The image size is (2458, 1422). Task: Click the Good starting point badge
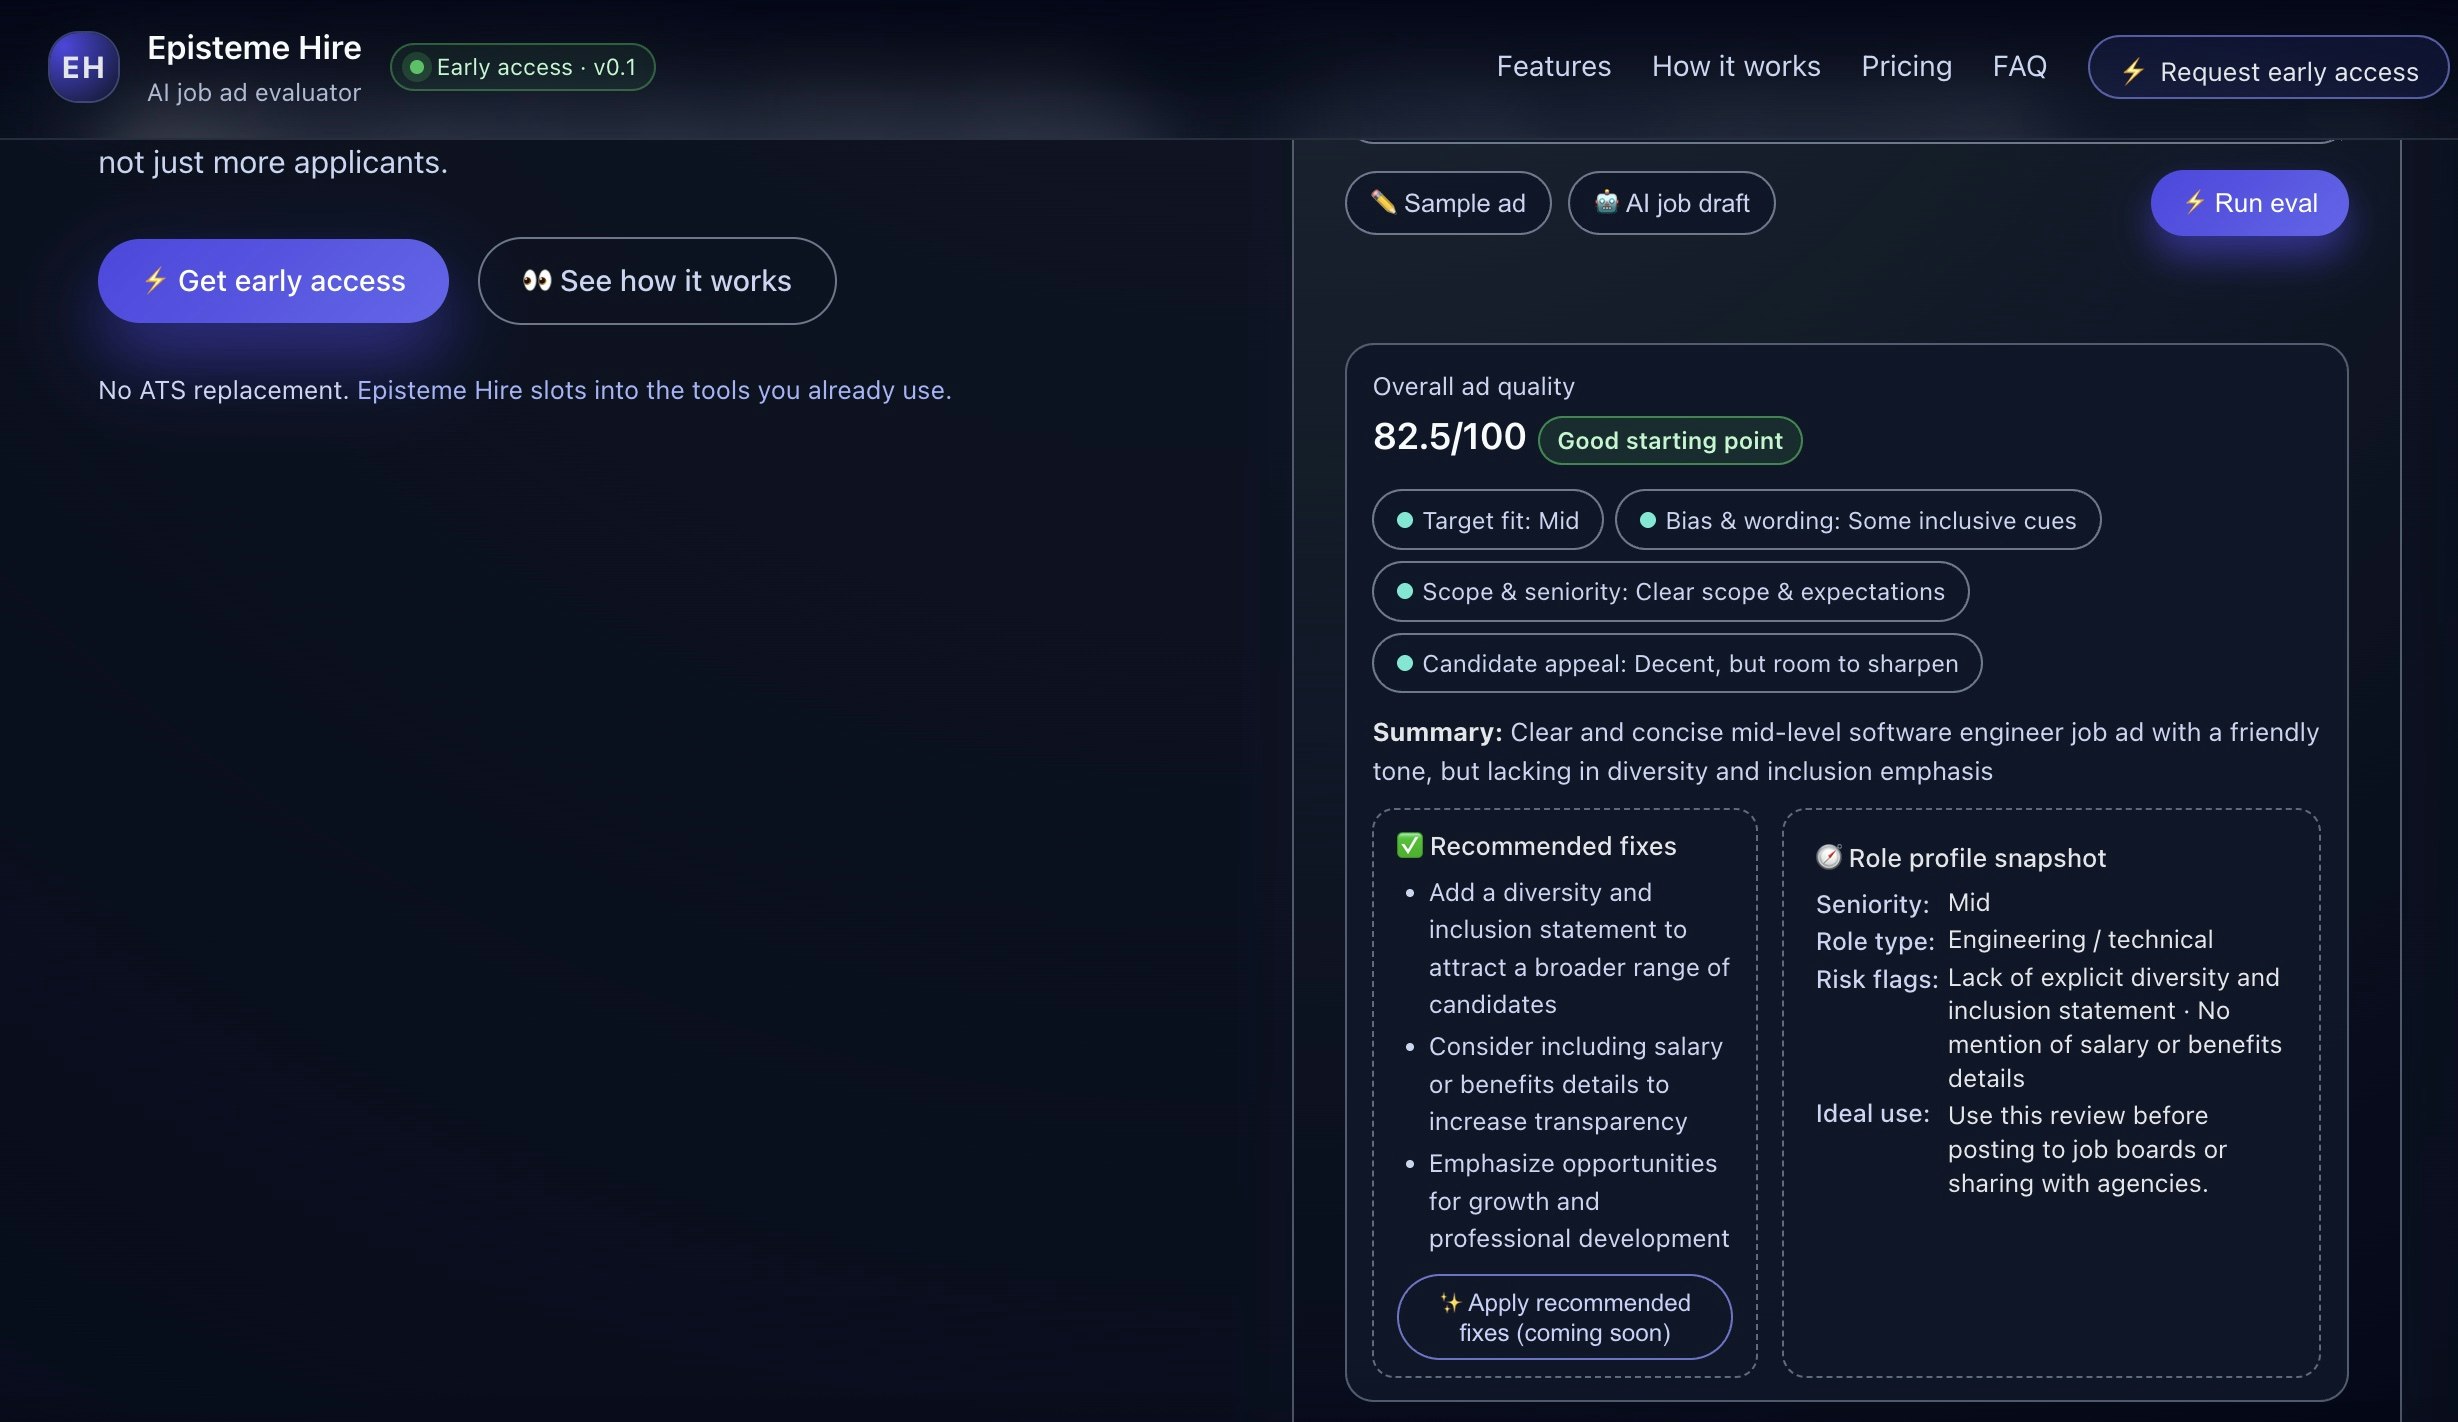pos(1668,440)
